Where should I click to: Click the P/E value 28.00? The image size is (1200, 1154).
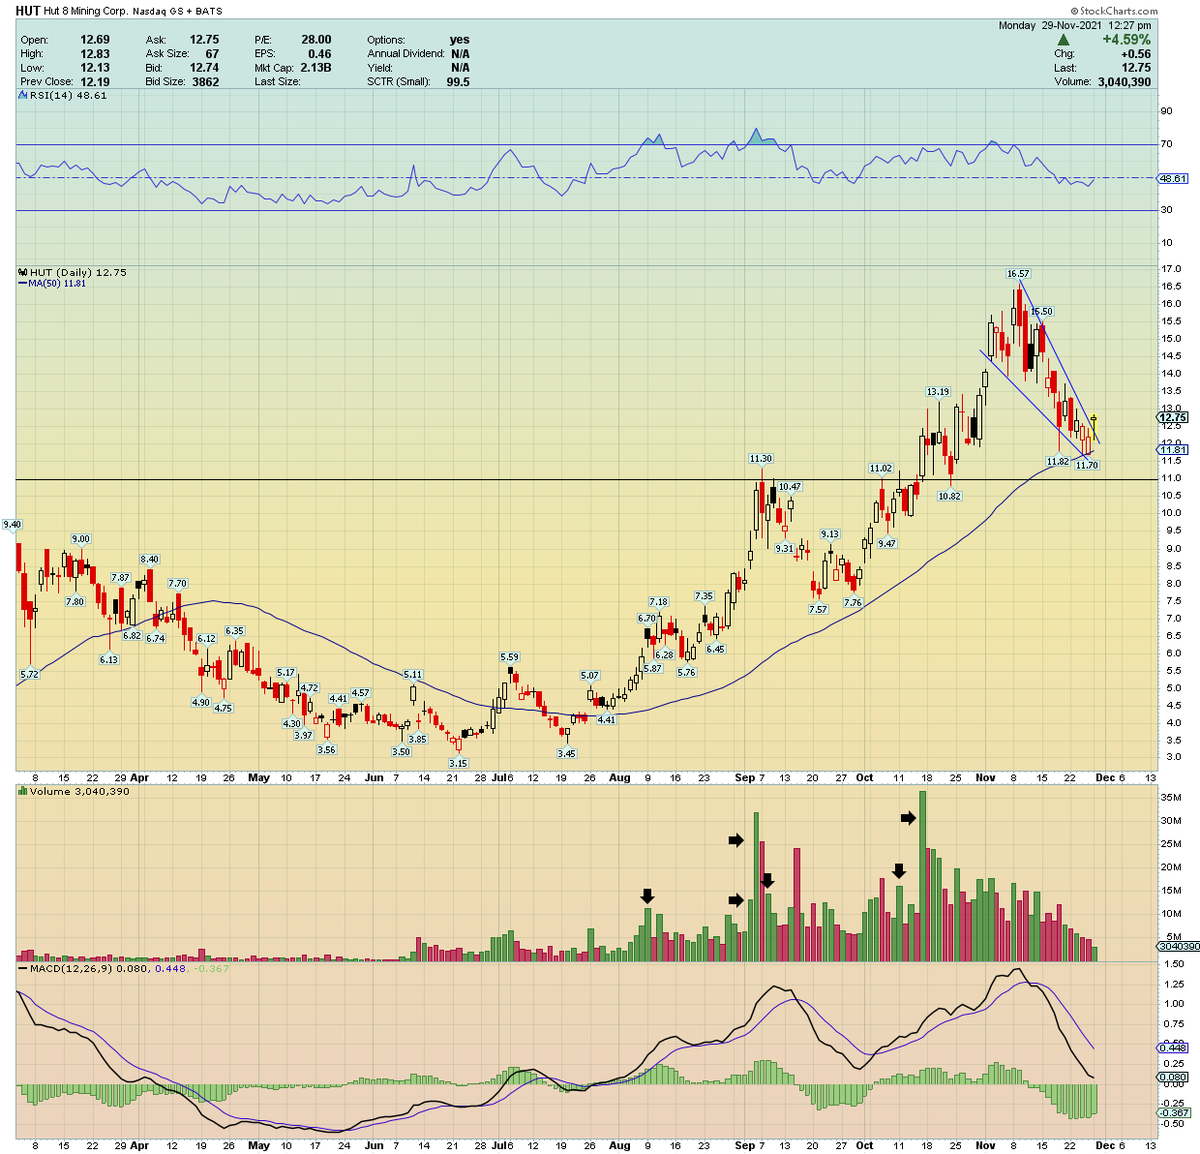[x=316, y=40]
